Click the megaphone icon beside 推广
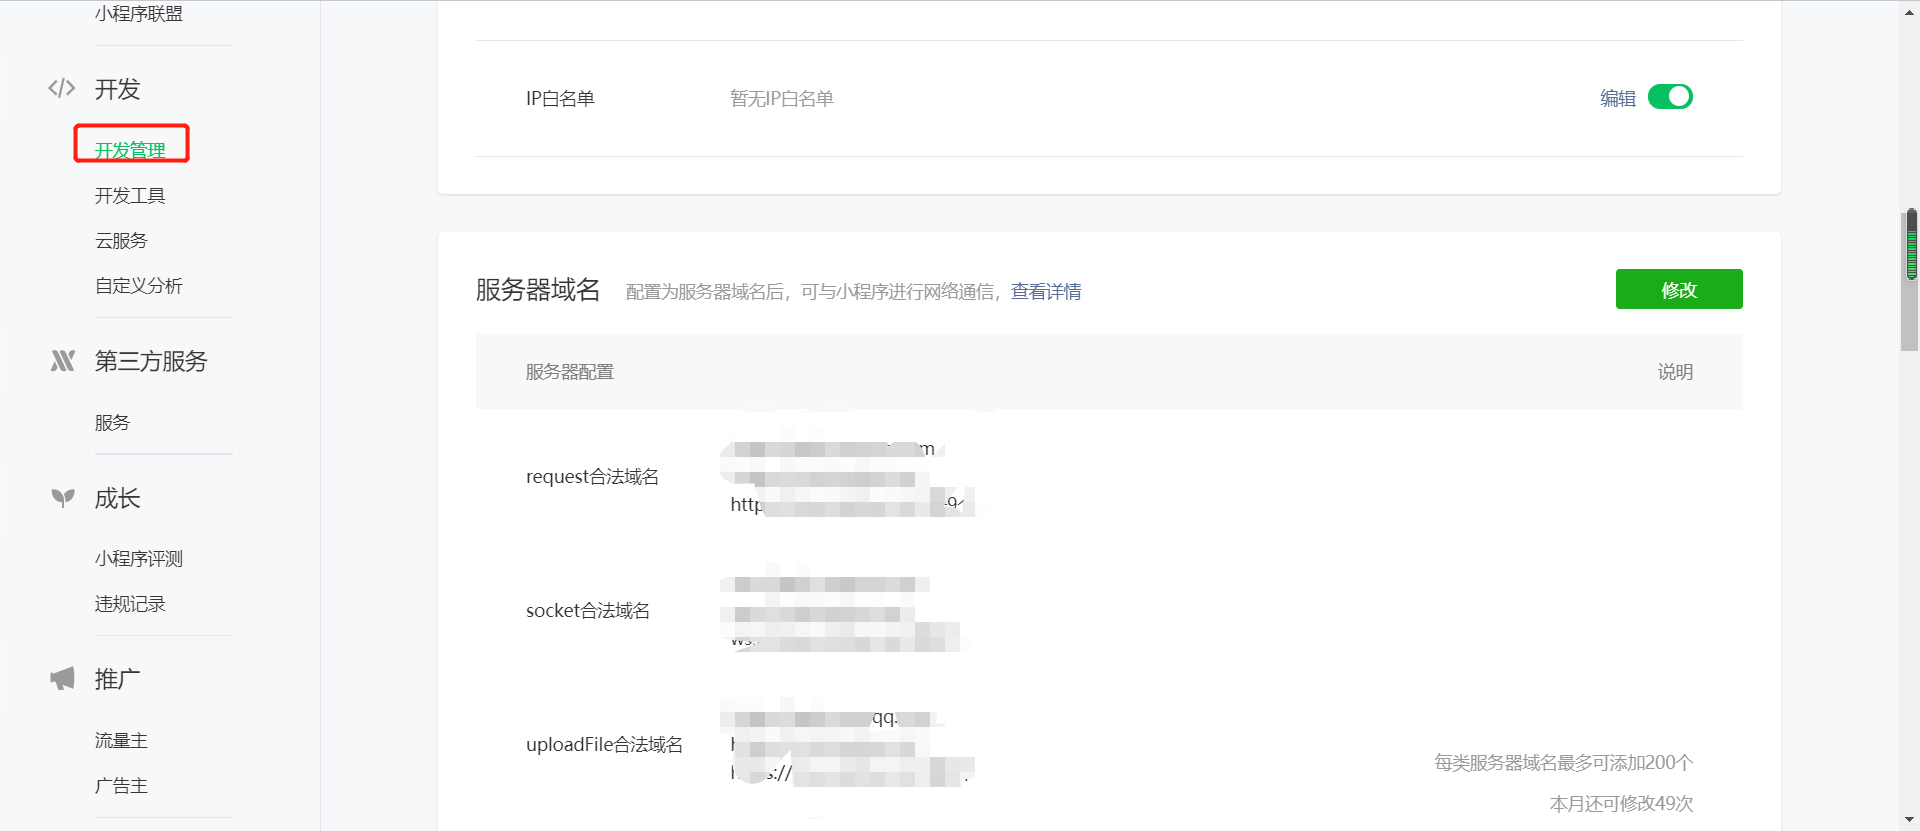 click(x=63, y=679)
